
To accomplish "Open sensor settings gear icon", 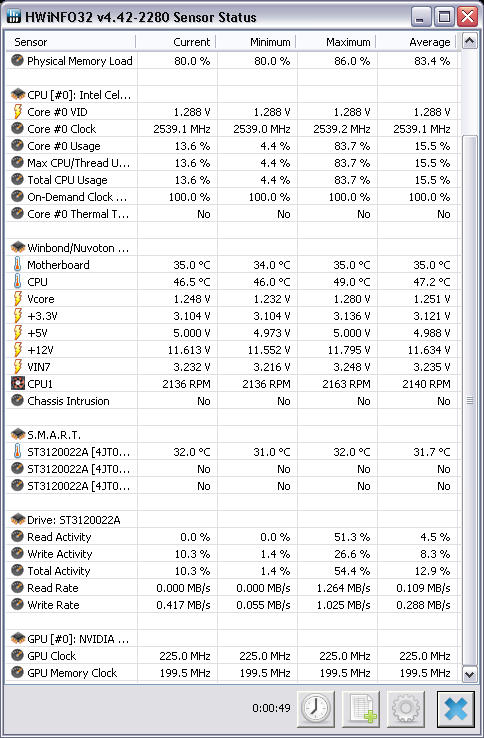I will pyautogui.click(x=406, y=708).
